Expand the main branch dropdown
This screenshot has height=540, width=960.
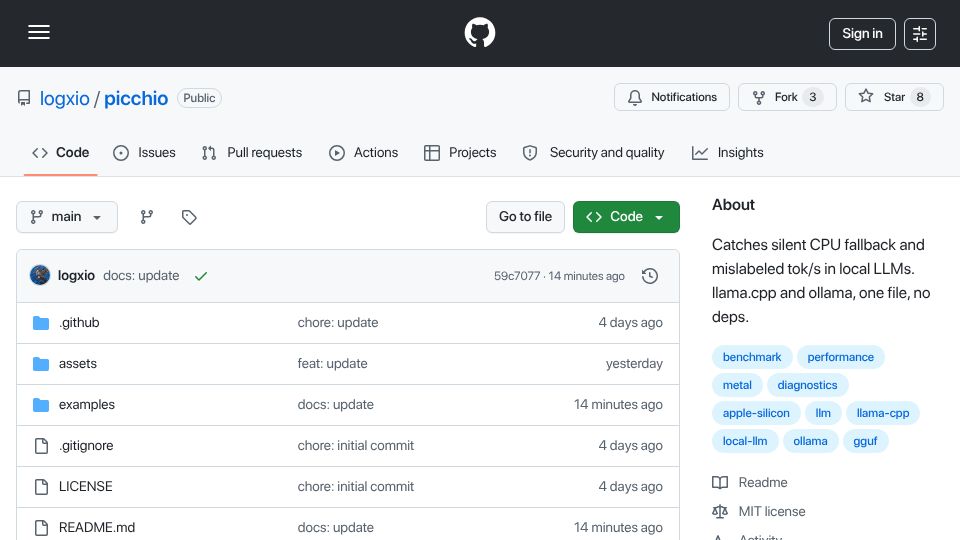click(67, 217)
